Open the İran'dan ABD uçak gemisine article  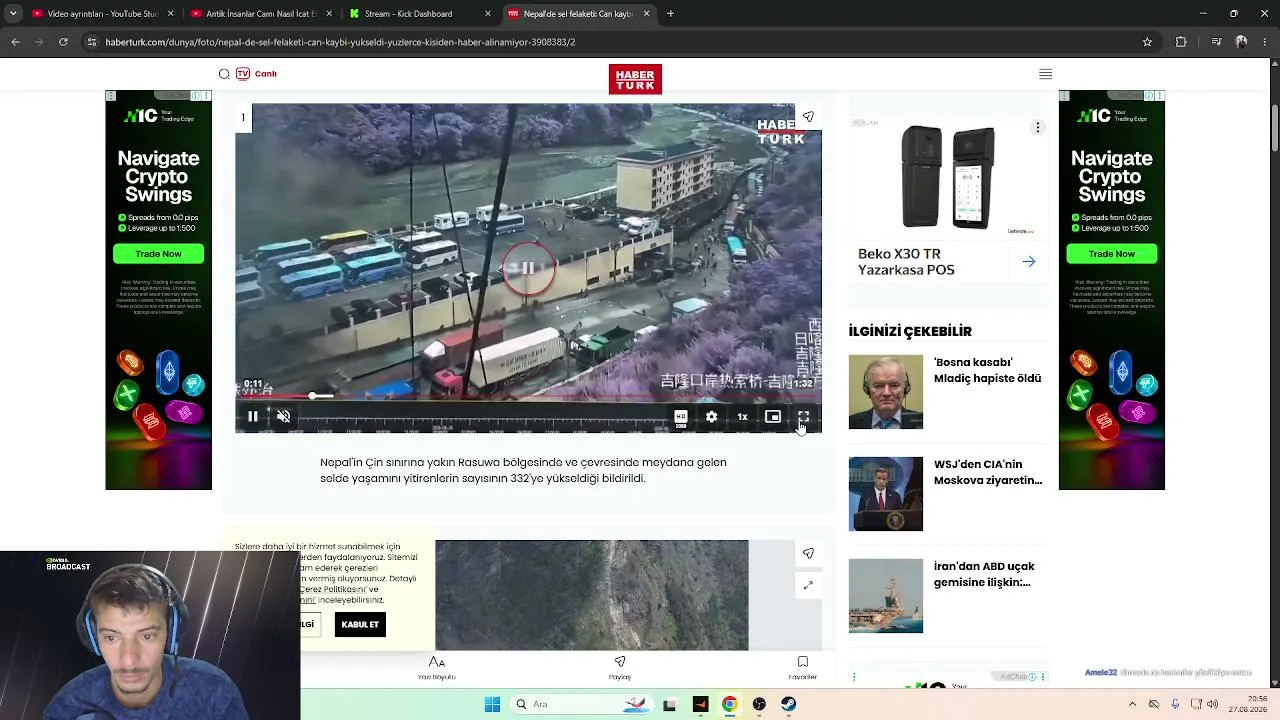tap(984, 574)
